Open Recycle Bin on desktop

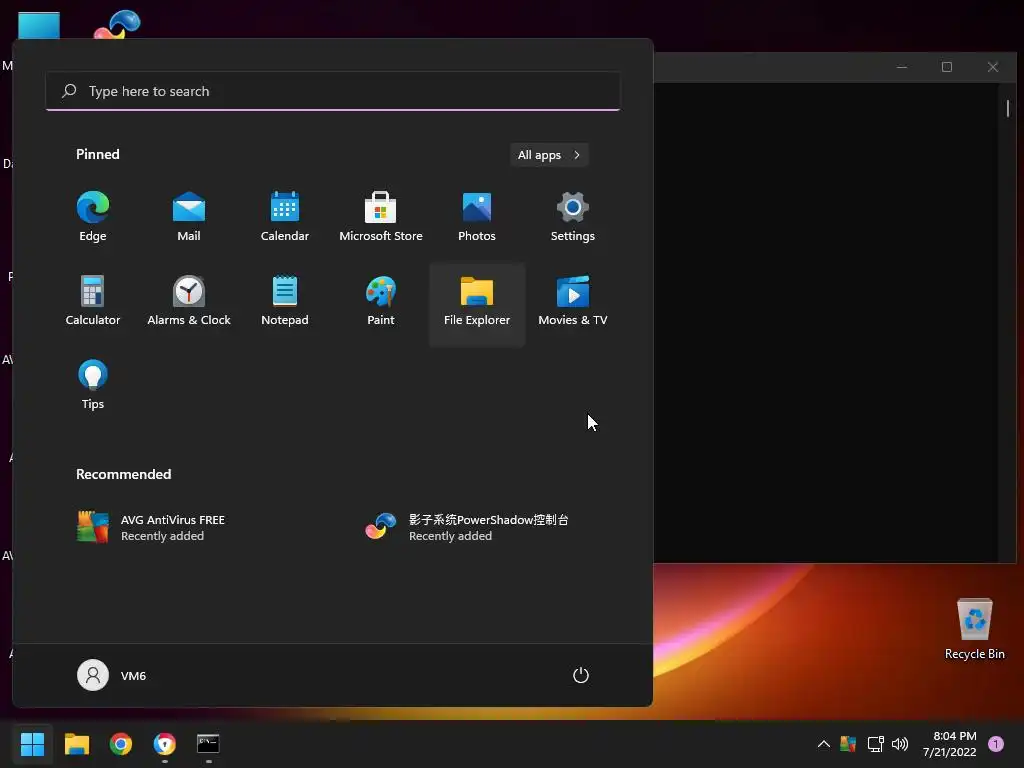point(974,629)
